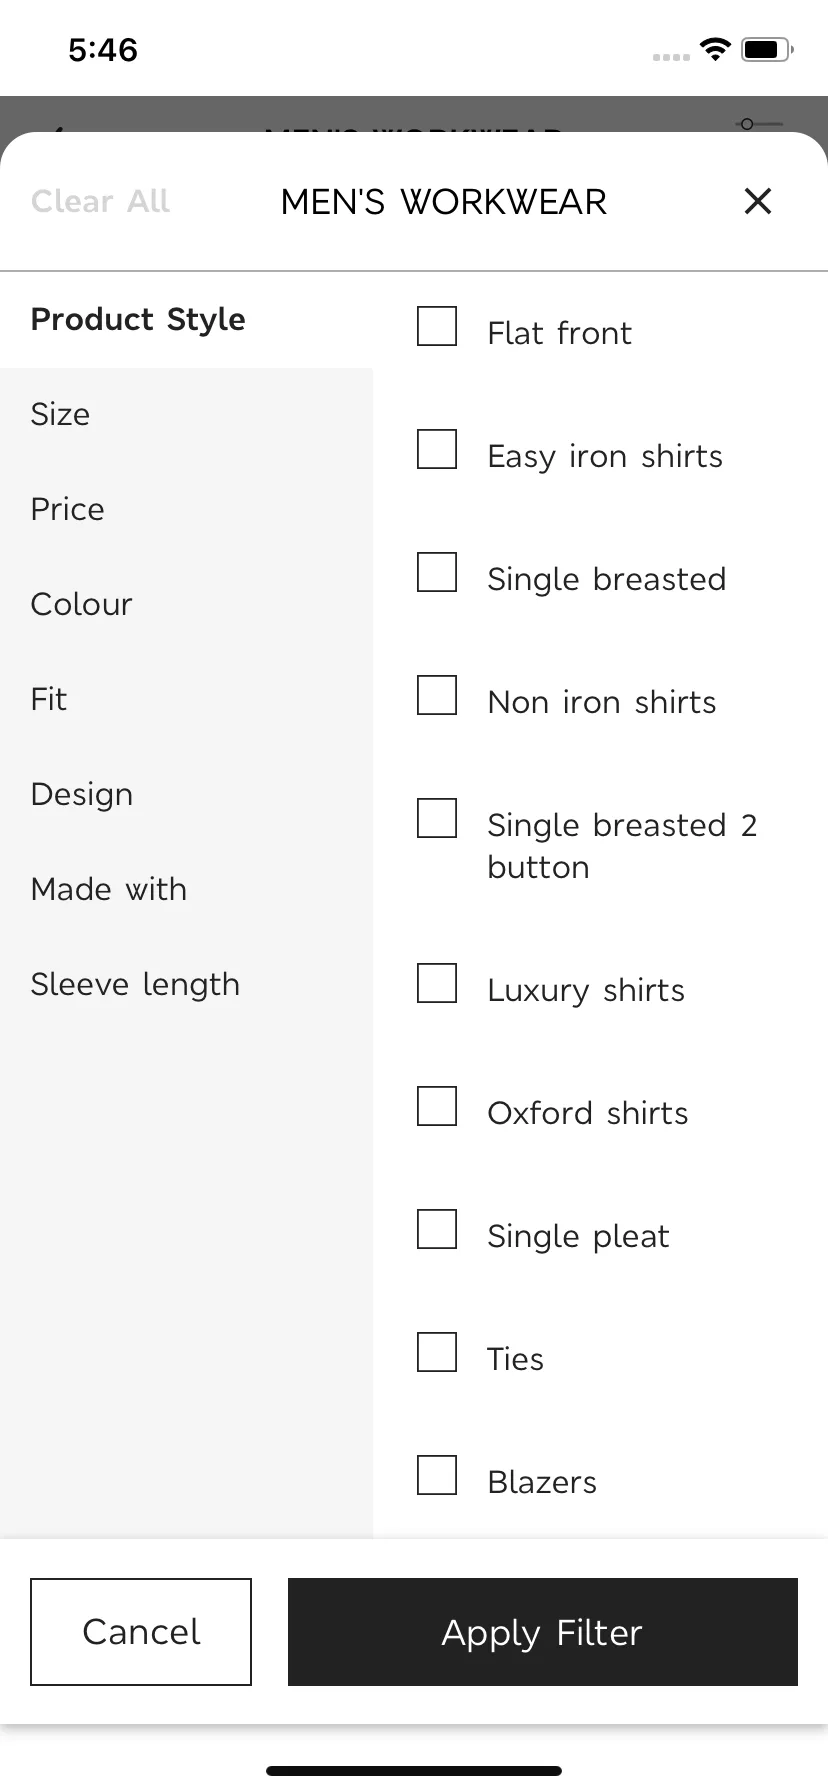Click the Apply Filter button
828x1792 pixels.
(x=543, y=1632)
